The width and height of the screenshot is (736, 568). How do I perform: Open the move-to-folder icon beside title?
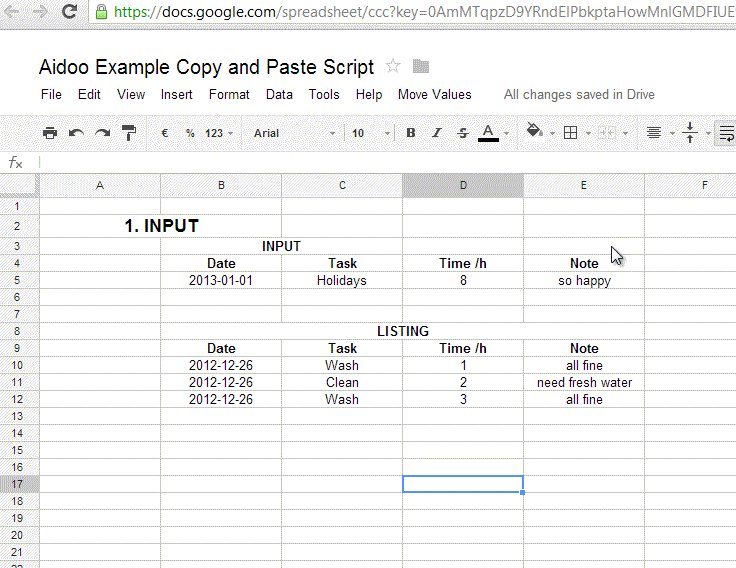point(421,66)
